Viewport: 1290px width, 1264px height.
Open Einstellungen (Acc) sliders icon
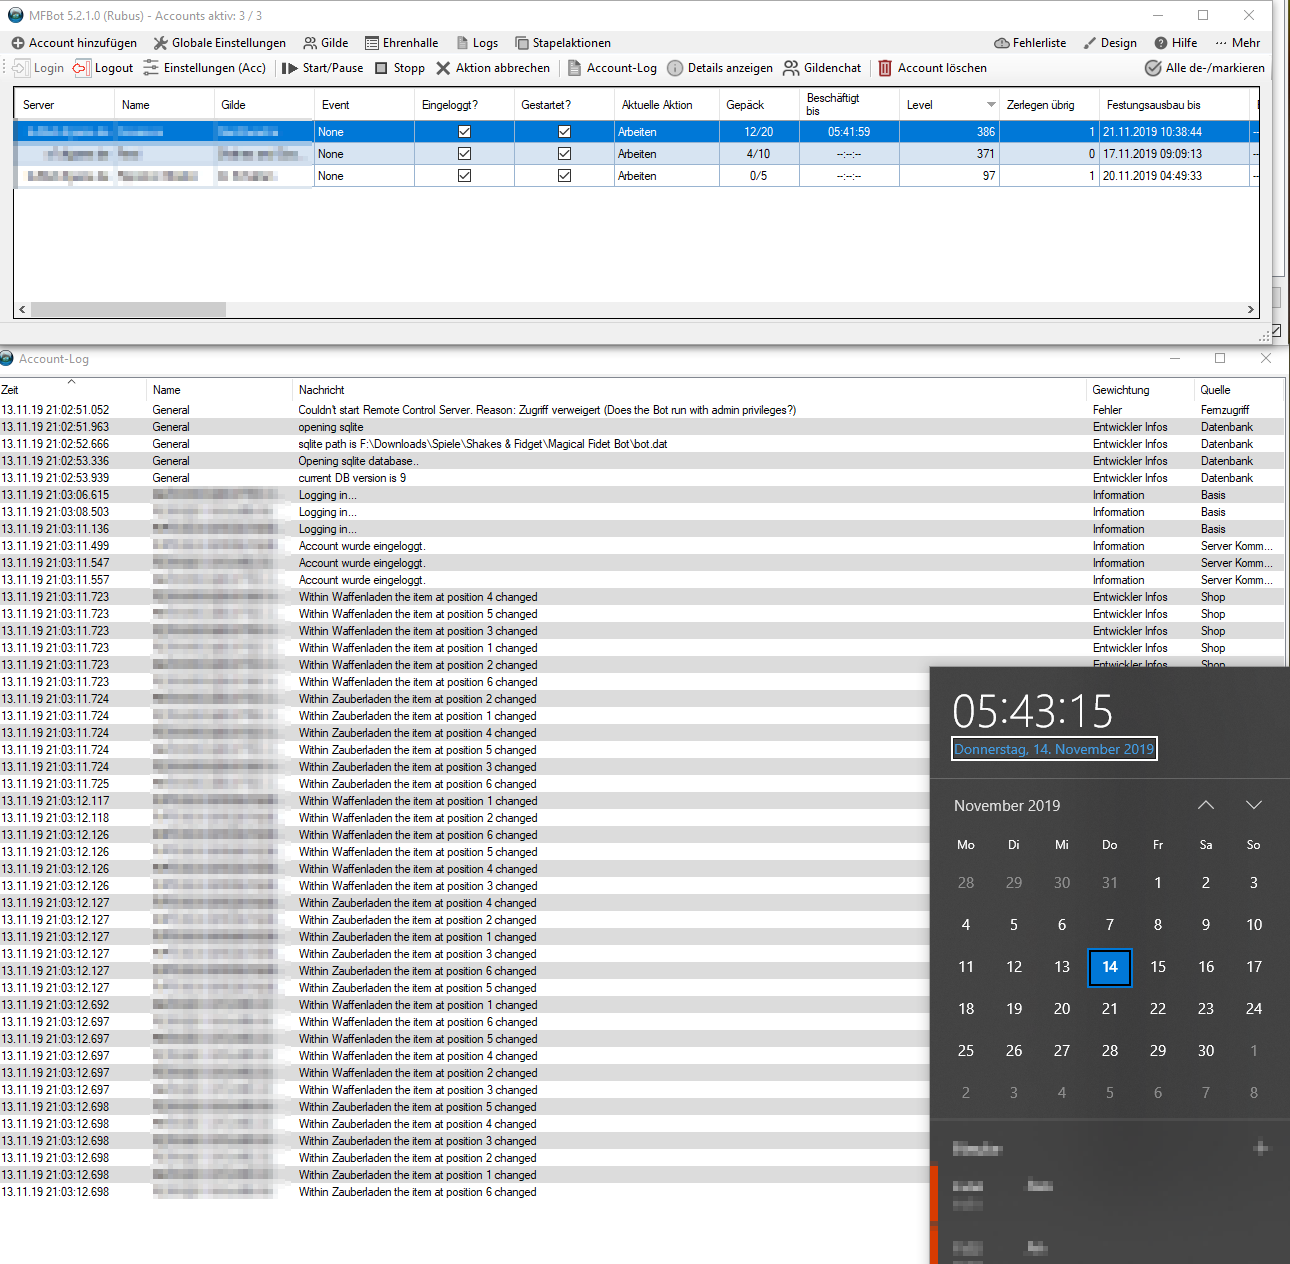coord(151,68)
